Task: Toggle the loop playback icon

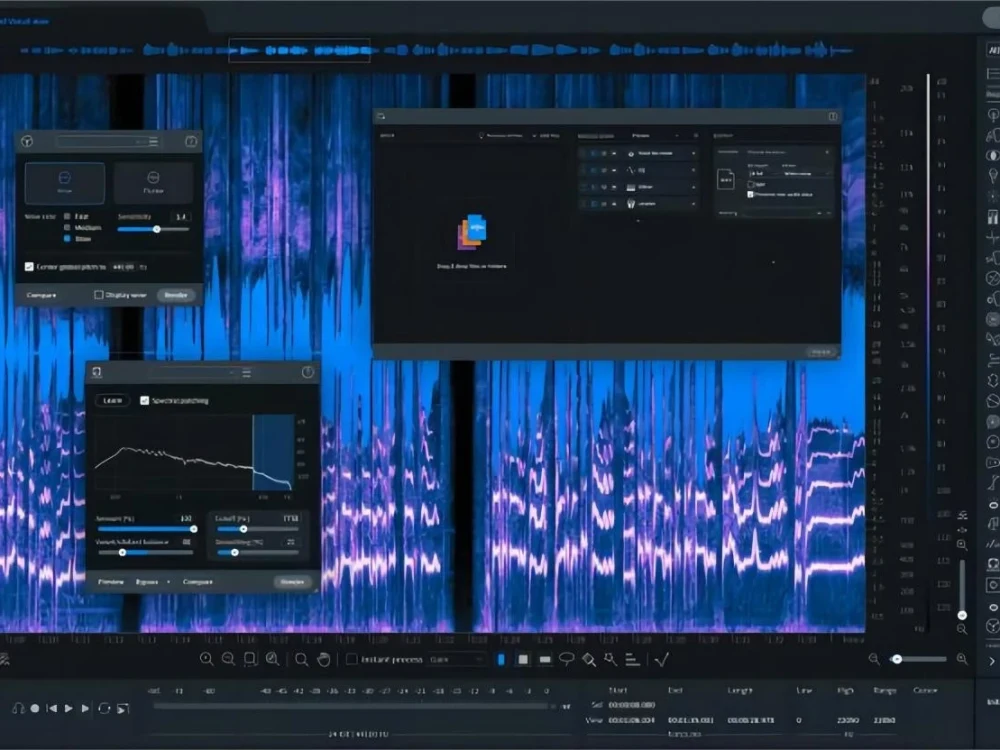Action: 104,709
